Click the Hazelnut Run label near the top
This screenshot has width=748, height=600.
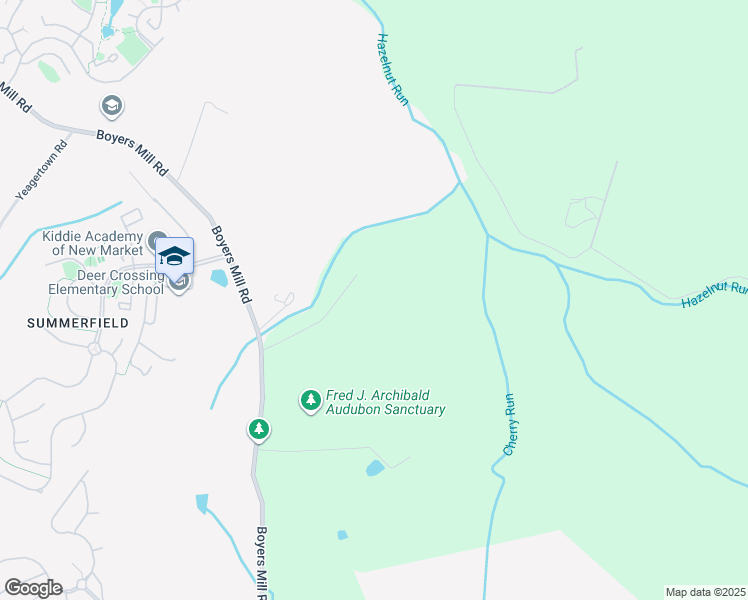393,70
